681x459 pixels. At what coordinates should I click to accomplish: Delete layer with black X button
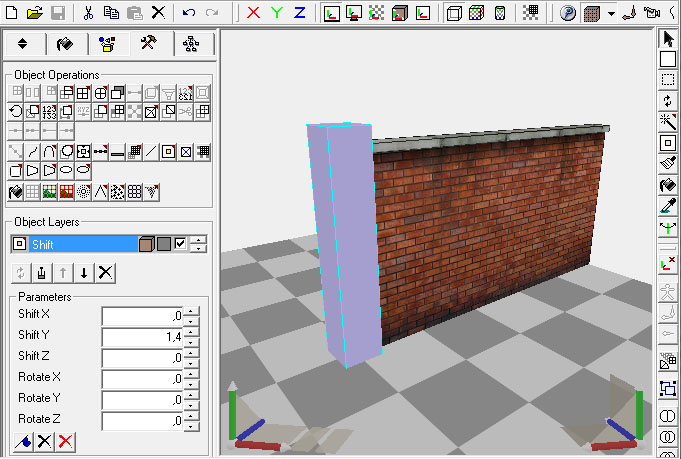coord(105,272)
